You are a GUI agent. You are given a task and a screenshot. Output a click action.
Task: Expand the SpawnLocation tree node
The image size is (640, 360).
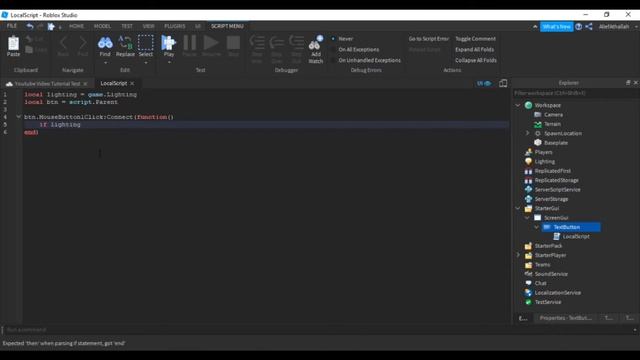coord(527,133)
